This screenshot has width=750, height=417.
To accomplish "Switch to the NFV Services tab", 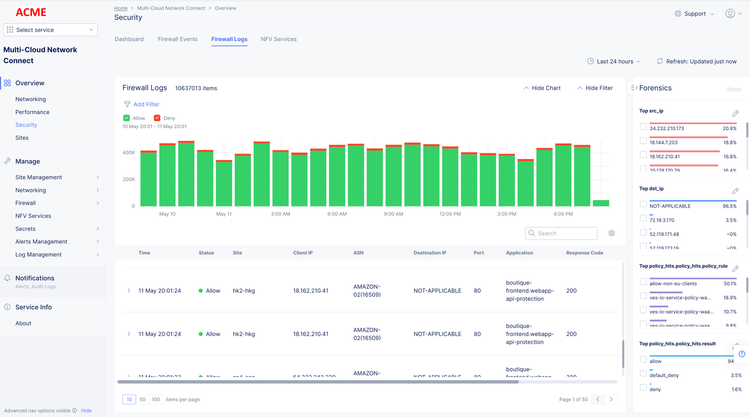I will click(278, 39).
